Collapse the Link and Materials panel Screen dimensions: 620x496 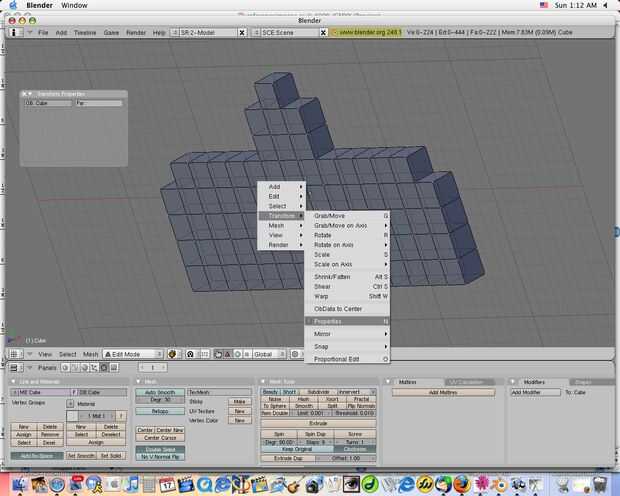pos(13,382)
